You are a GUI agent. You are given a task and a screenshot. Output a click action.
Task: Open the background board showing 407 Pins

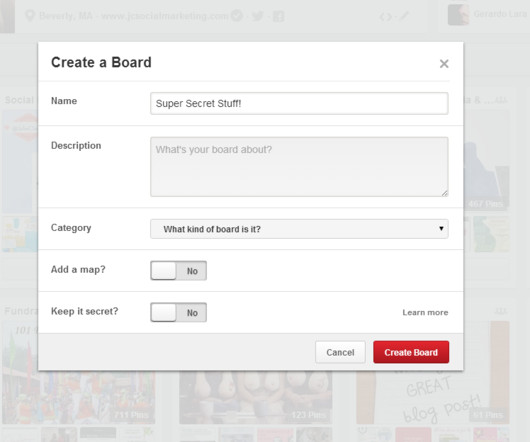click(x=486, y=161)
